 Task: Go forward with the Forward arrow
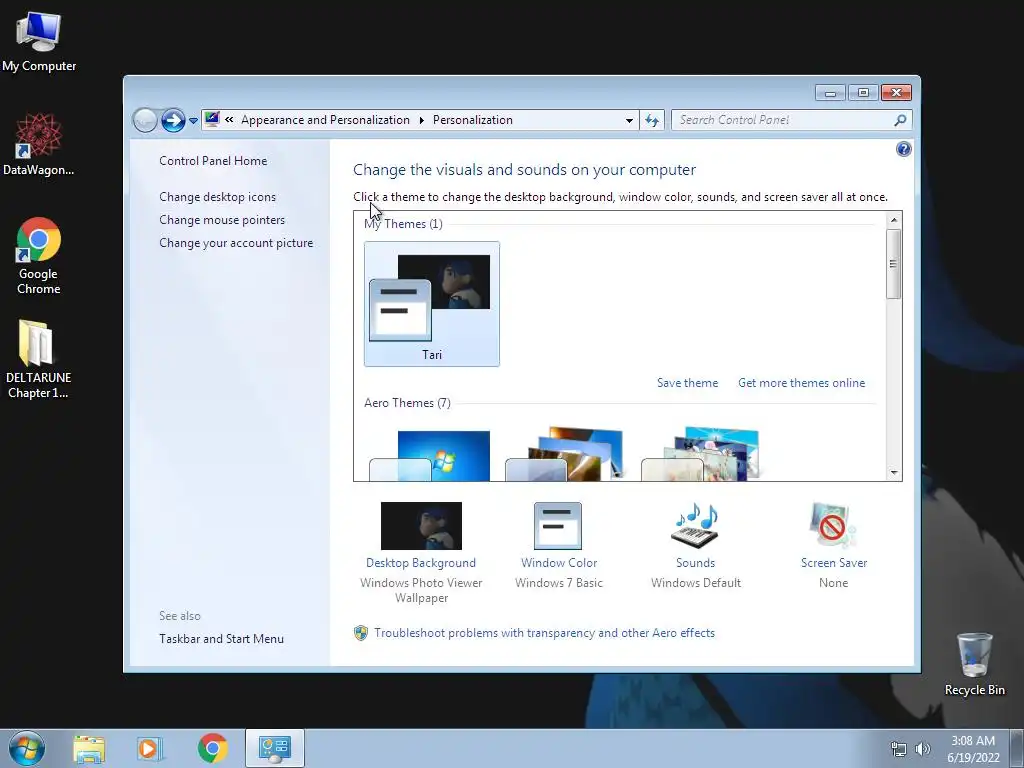point(173,120)
